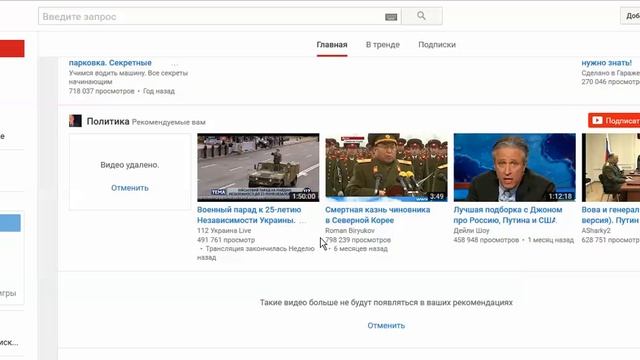Open the military parade video thumbnail
The width and height of the screenshot is (640, 360).
click(258, 167)
